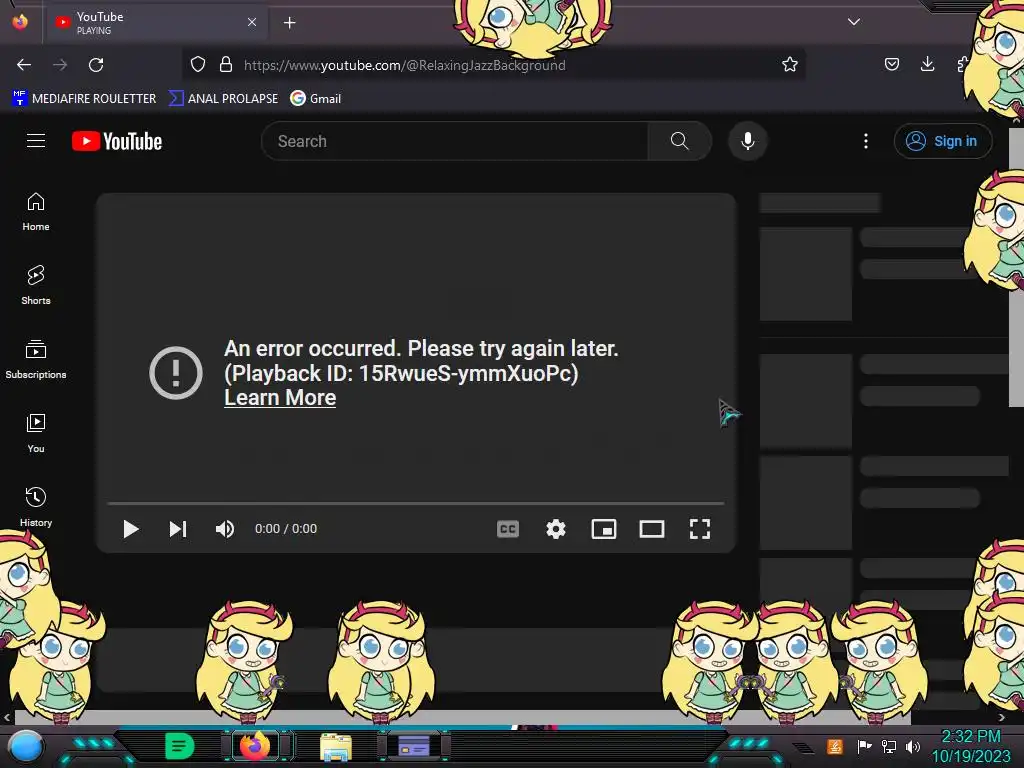Open the YouTube hamburger guide menu
1024x768 pixels.
coord(36,141)
